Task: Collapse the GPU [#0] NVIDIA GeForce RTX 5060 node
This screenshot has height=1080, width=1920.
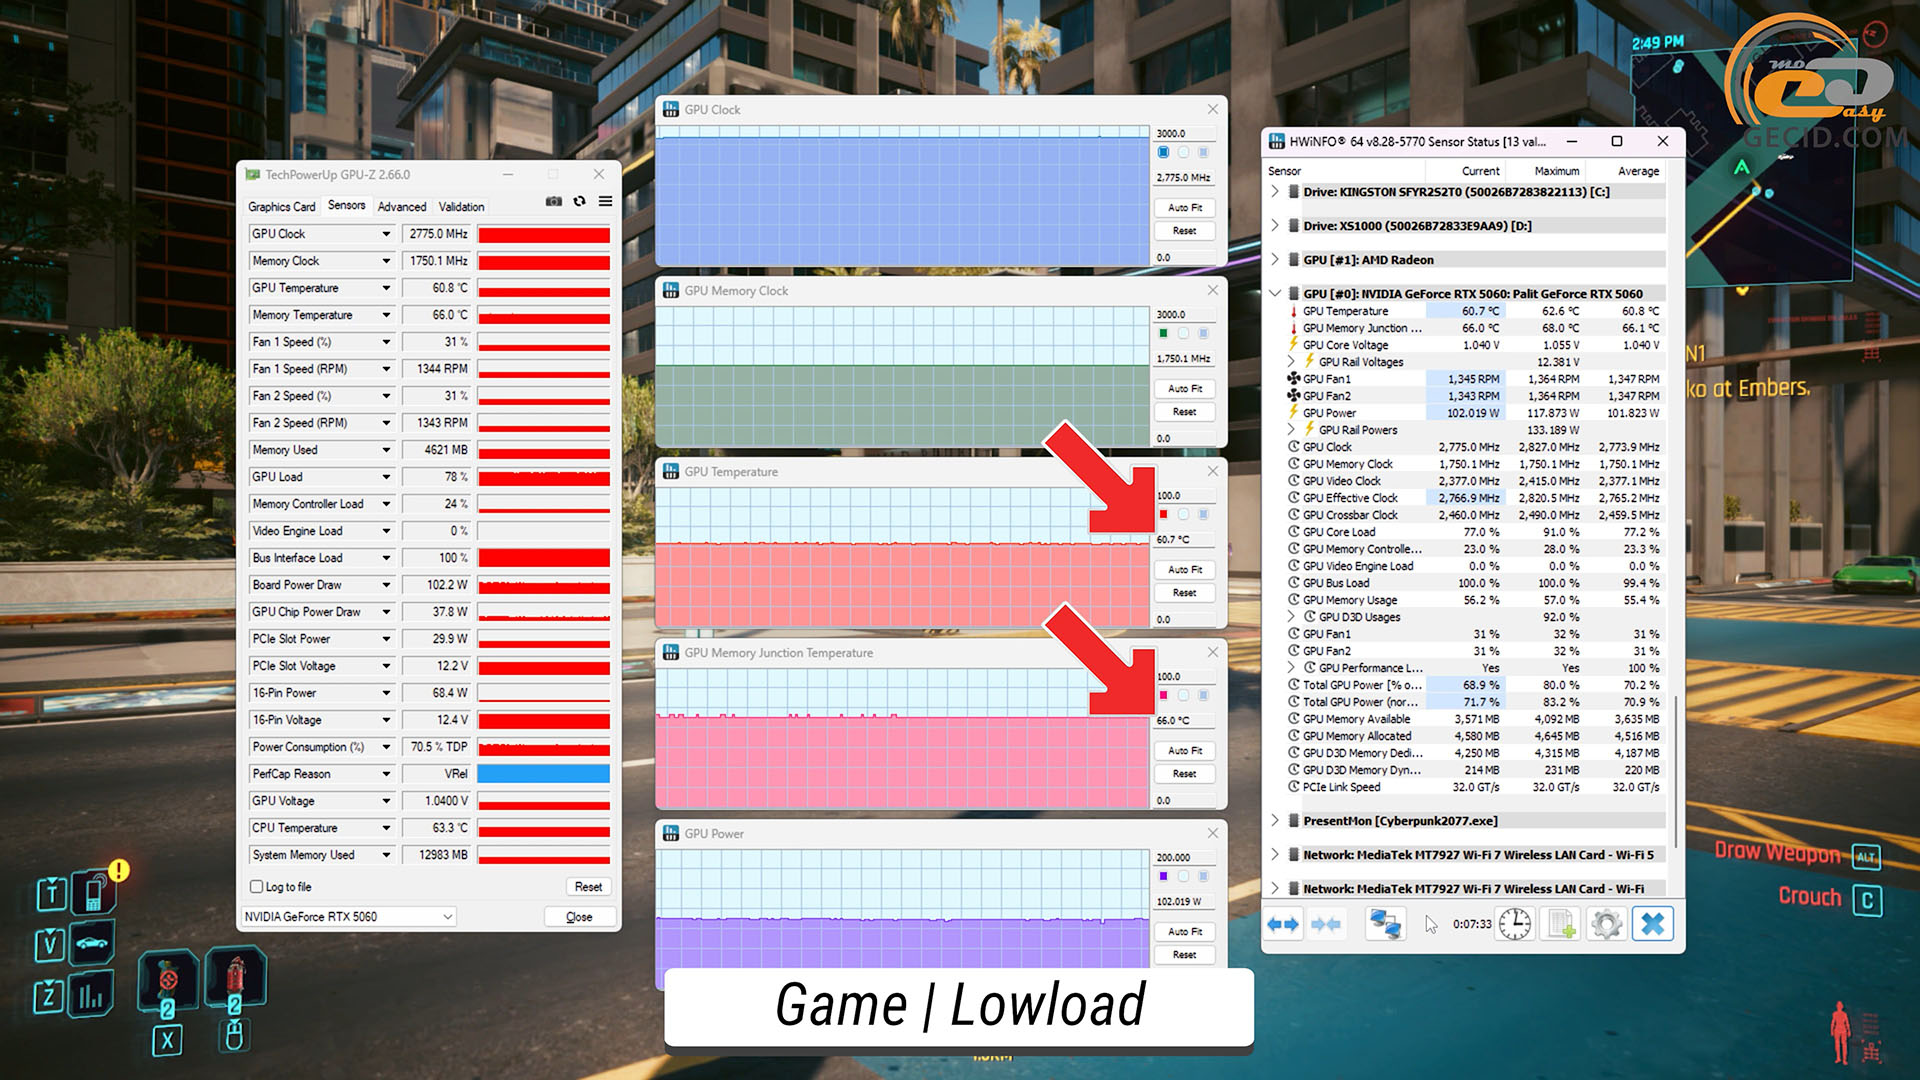Action: (x=1275, y=293)
